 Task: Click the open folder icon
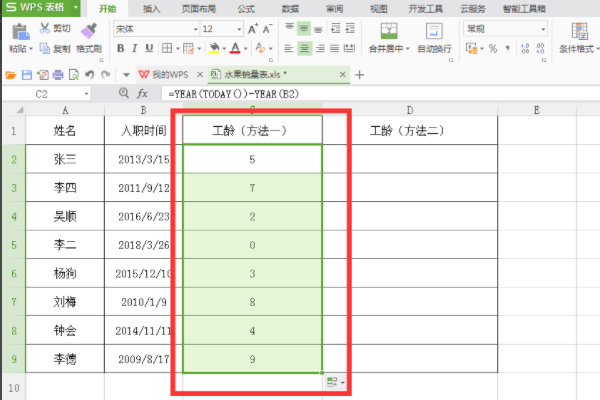point(10,75)
